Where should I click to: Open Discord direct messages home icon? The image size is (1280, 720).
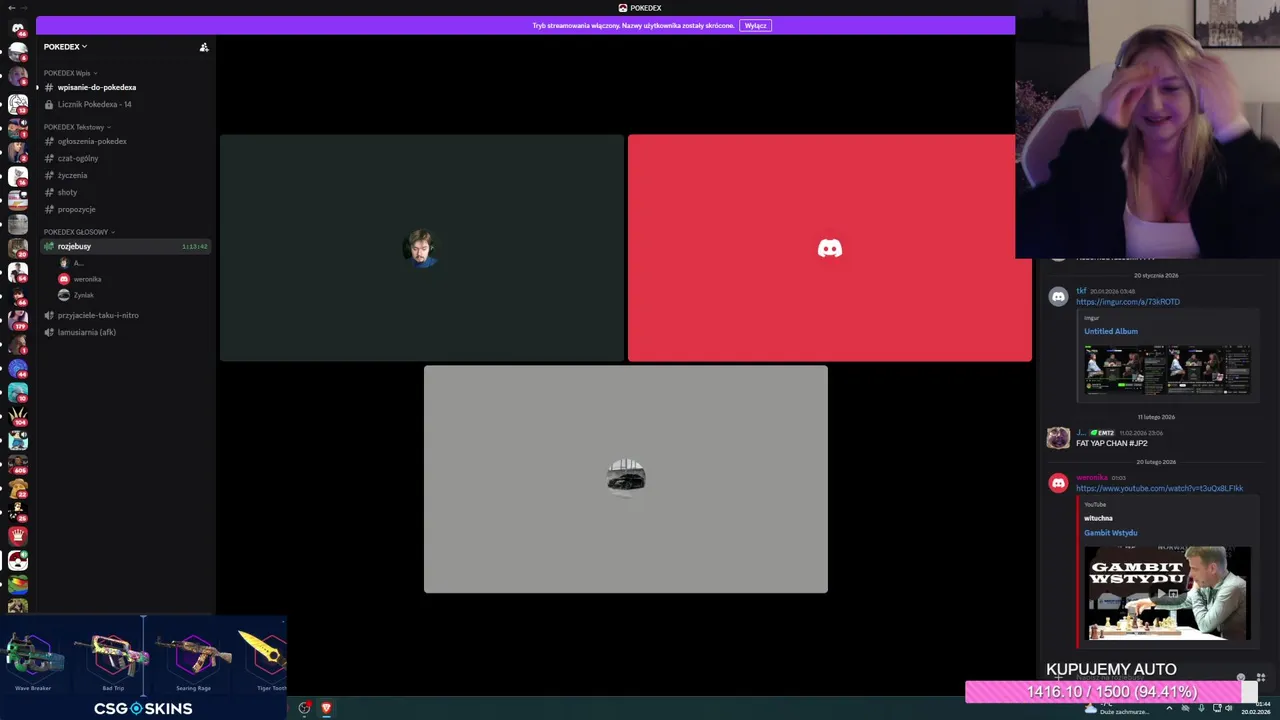coord(18,28)
